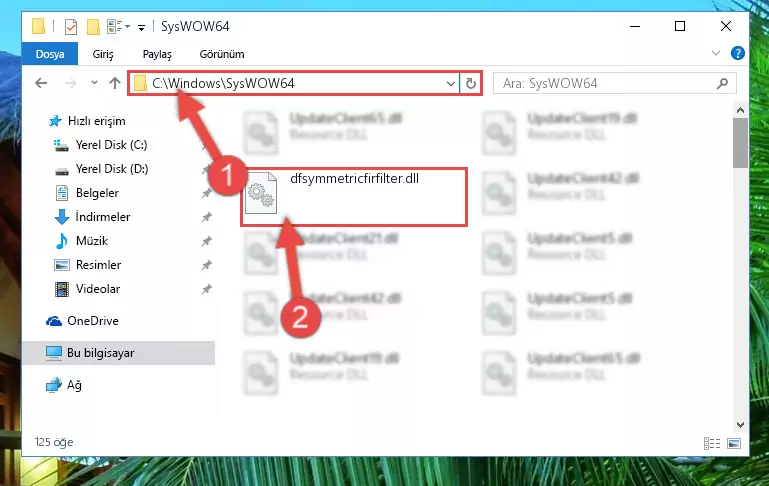This screenshot has height=486, width=769.
Task: Click the vertical scrollbar thumb
Action: pyautogui.click(x=740, y=143)
